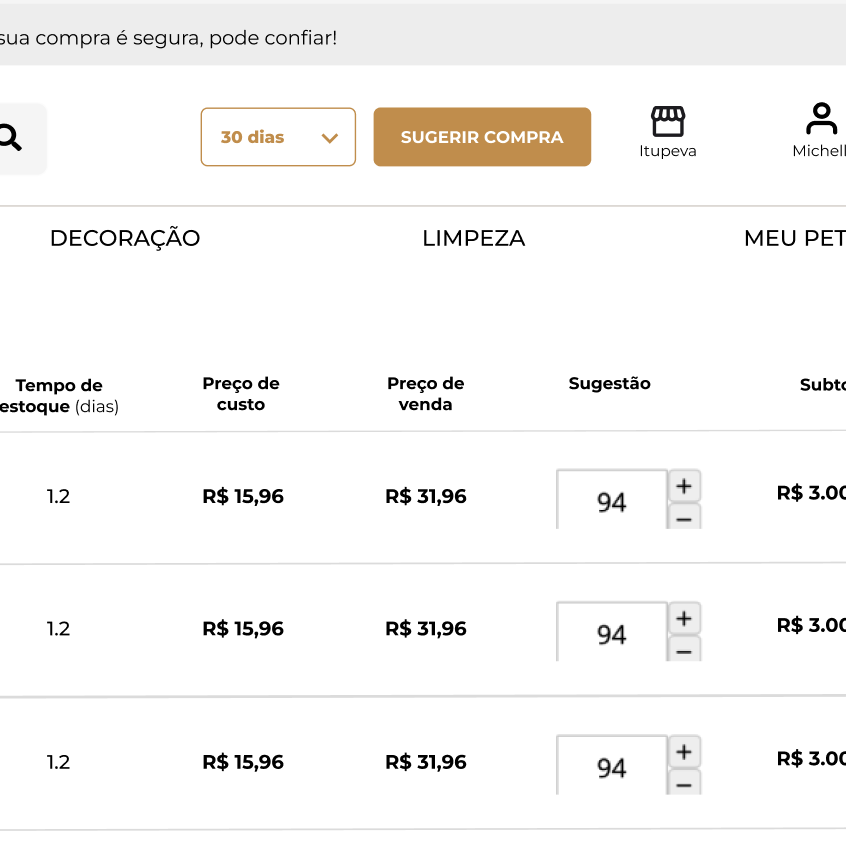Increase quantity with first row plus

point(684,486)
